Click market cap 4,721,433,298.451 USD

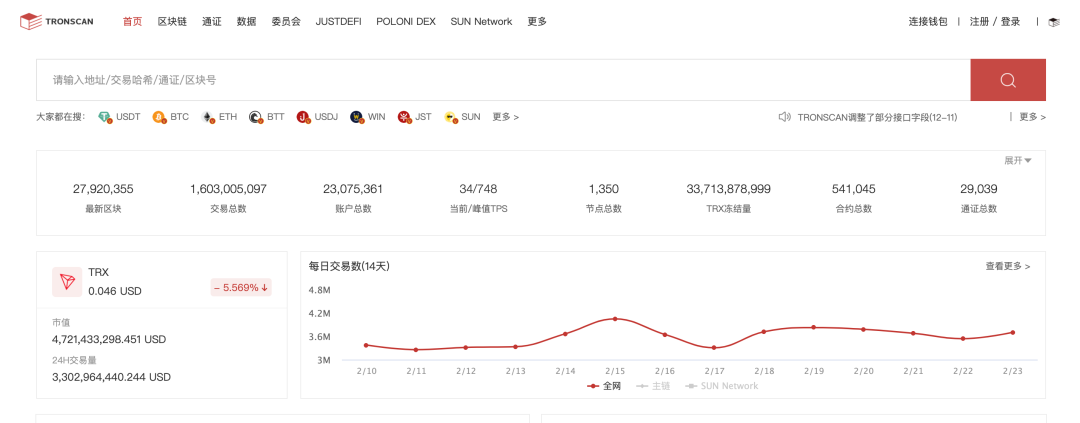click(x=109, y=340)
